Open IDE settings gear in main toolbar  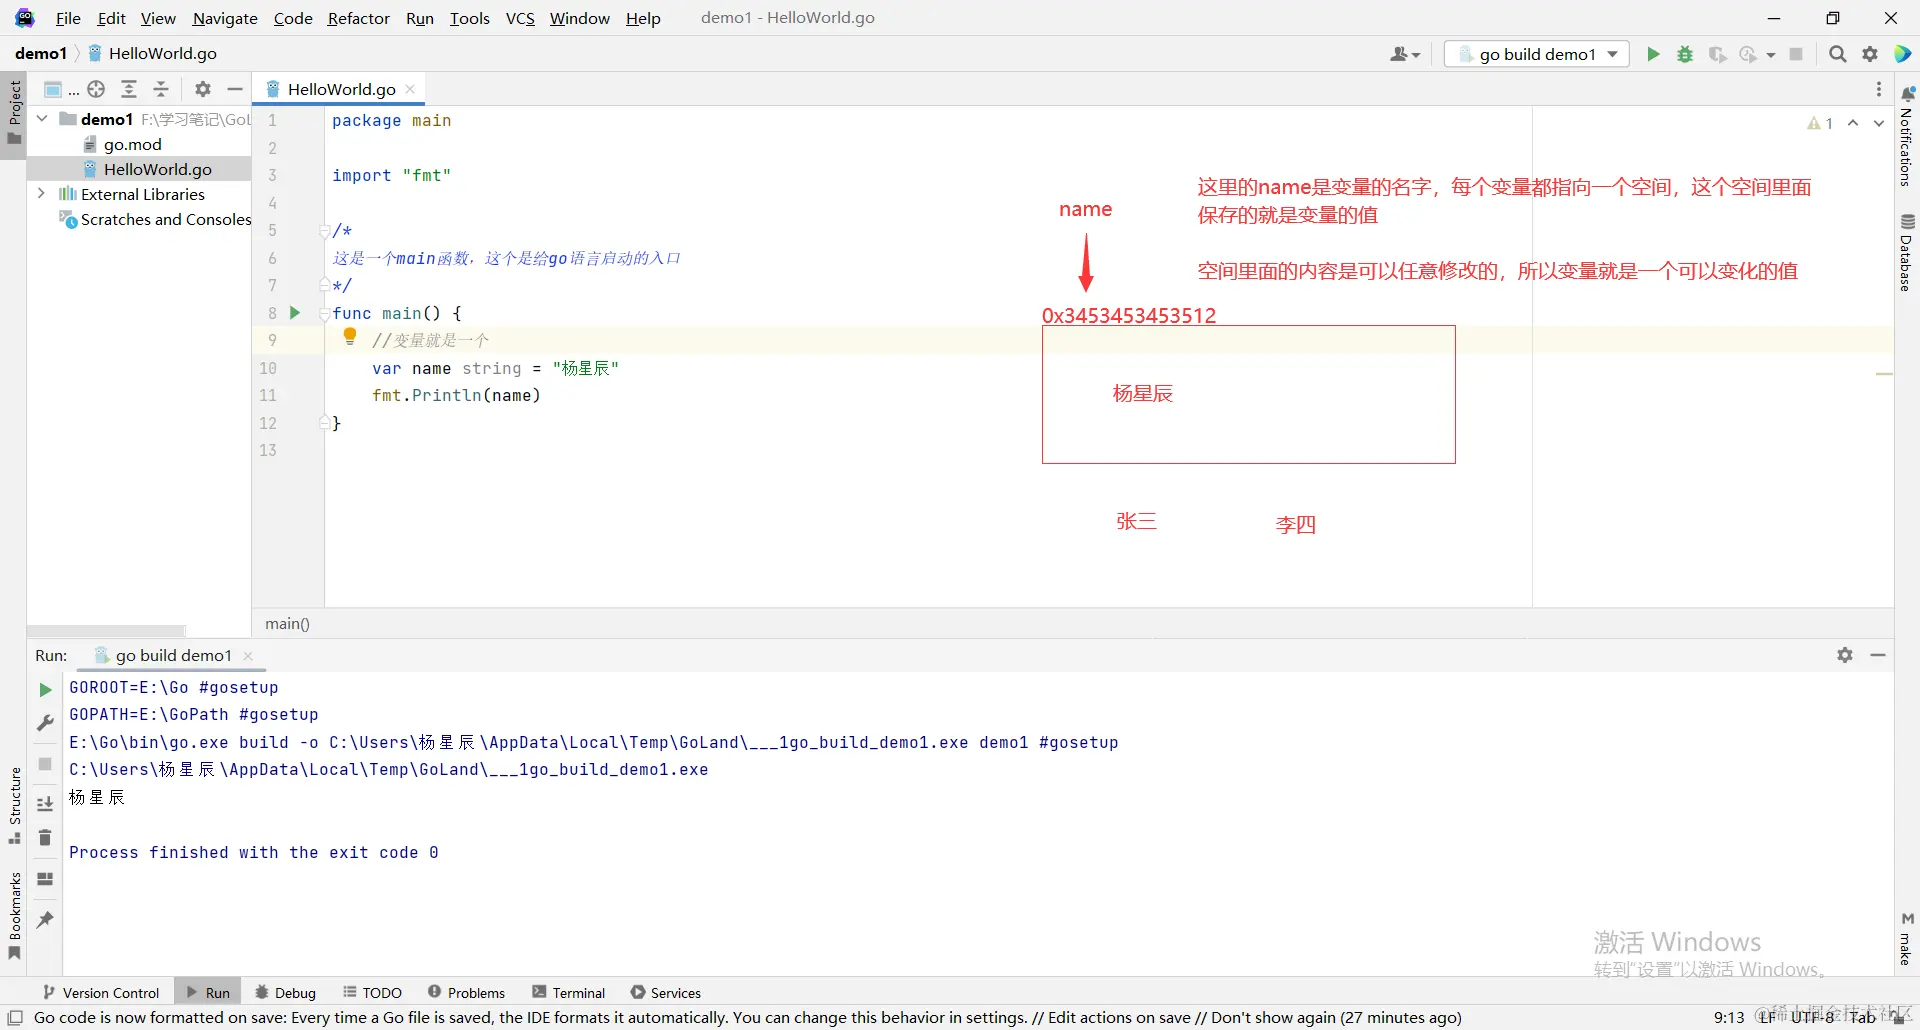[1870, 54]
